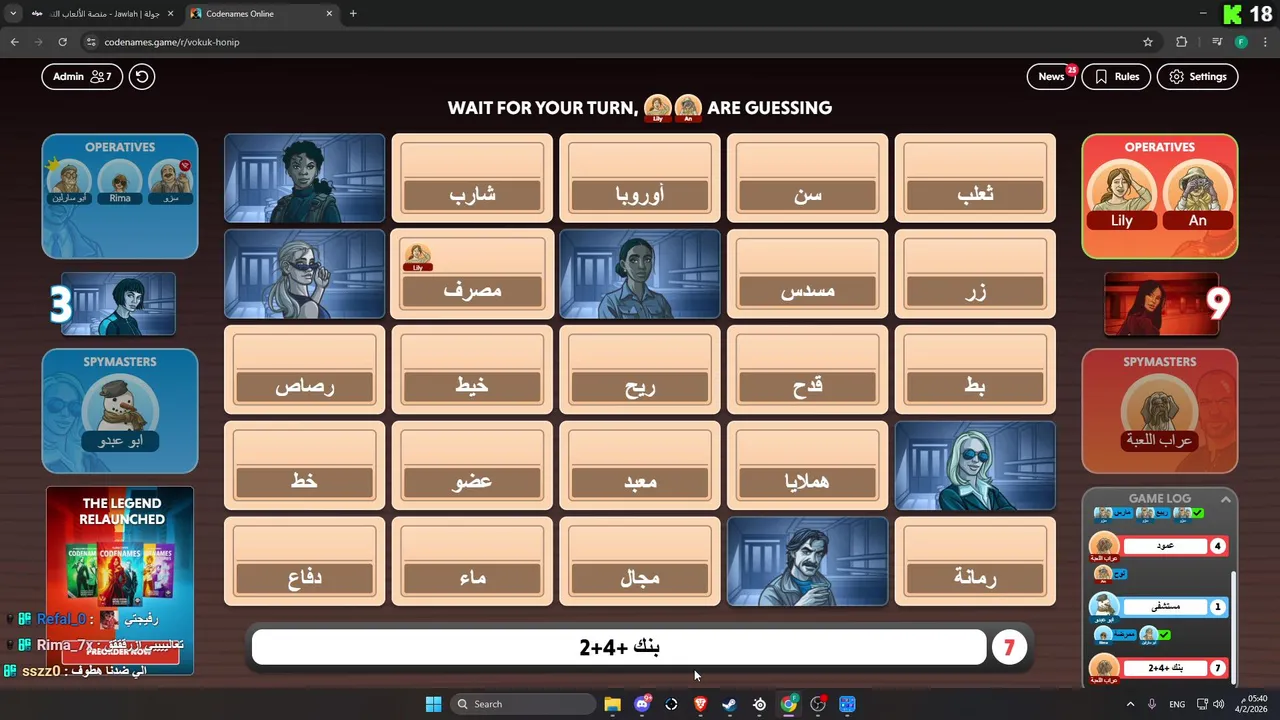1280x720 pixels.
Task: Open File Explorer from the taskbar
Action: tap(612, 704)
